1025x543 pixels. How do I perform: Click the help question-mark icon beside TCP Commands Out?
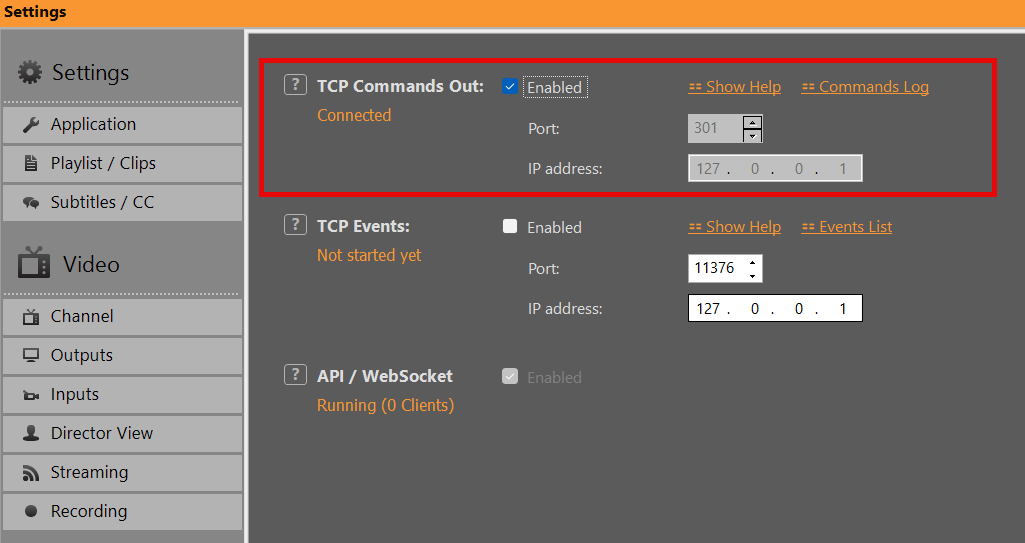[x=295, y=85]
